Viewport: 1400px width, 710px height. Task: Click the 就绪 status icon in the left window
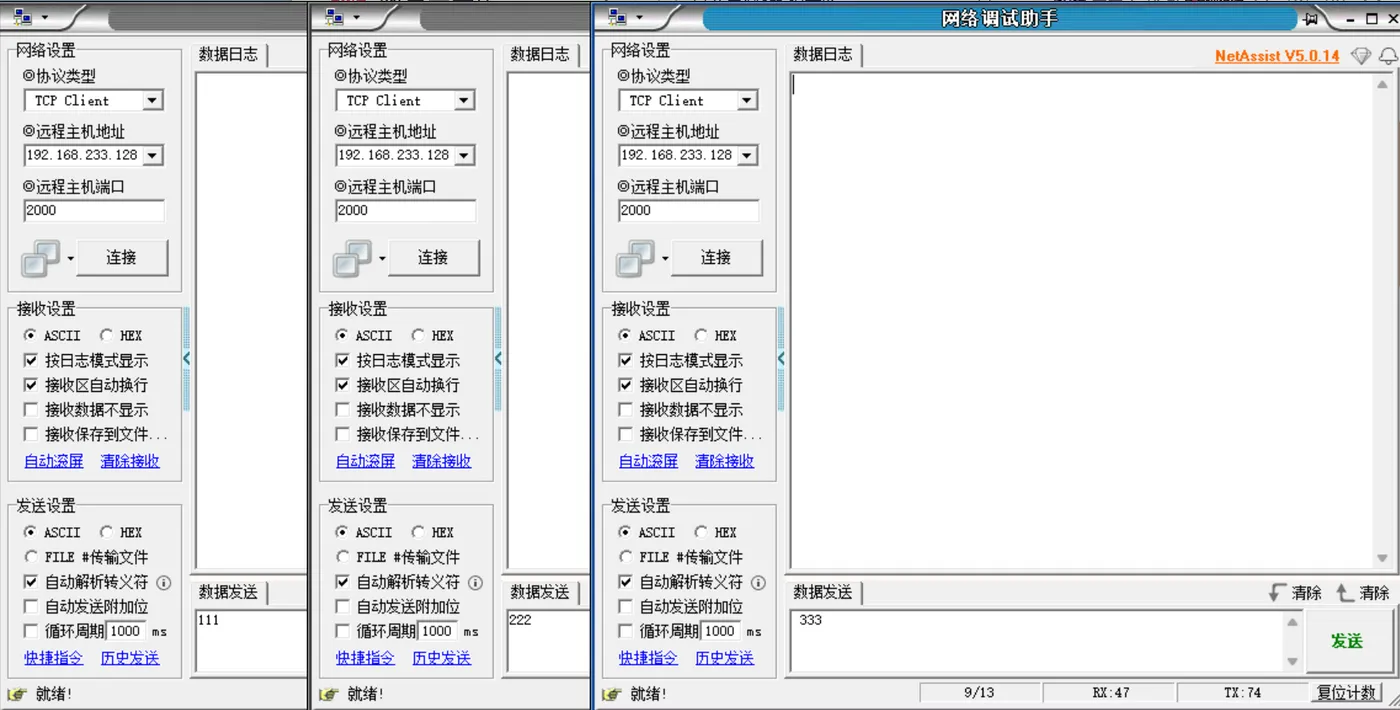(x=16, y=693)
